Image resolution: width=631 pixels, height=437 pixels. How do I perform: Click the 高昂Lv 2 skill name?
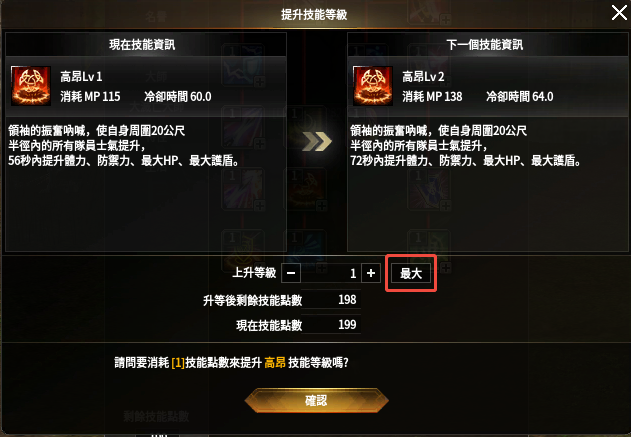point(423,76)
